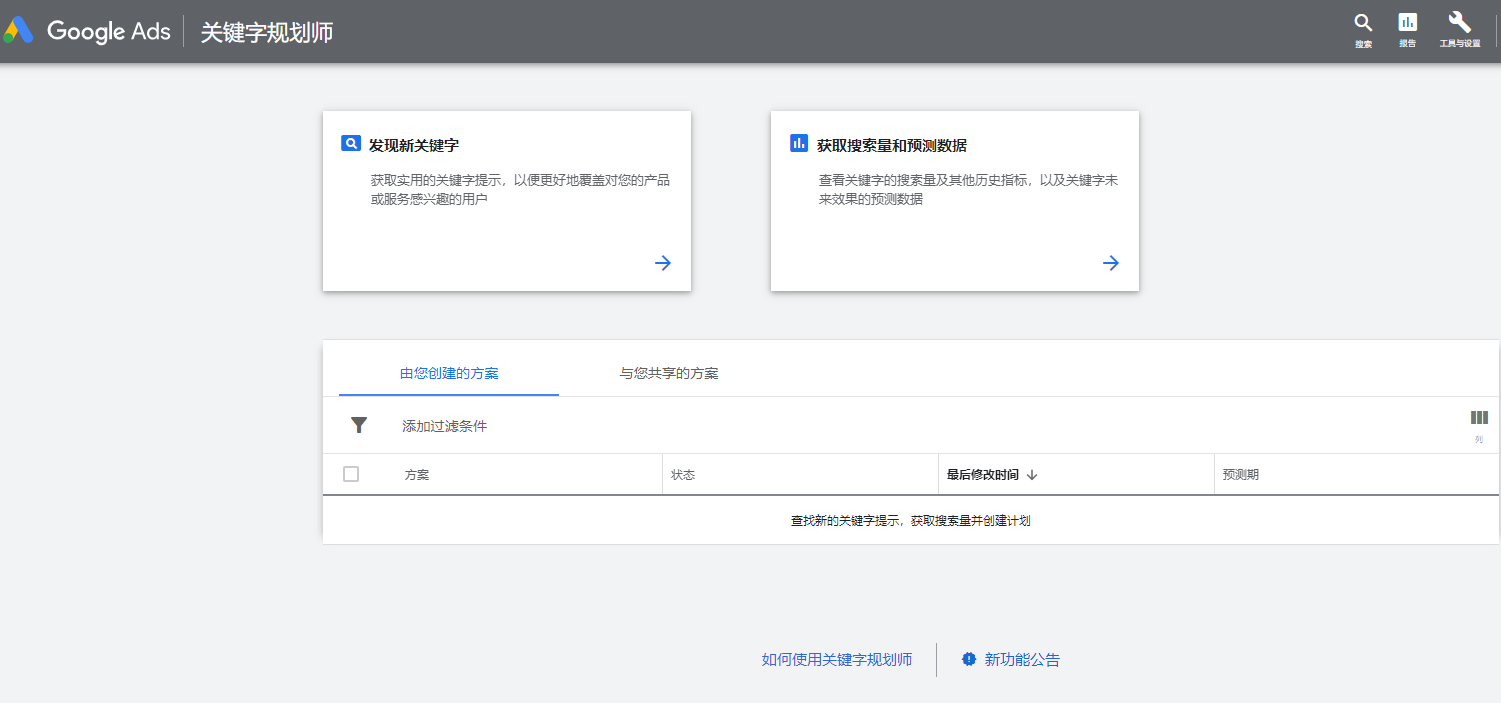Screen dimensions: 1501x703
Task: Open tools and settings wrench icon
Action: [1459, 30]
